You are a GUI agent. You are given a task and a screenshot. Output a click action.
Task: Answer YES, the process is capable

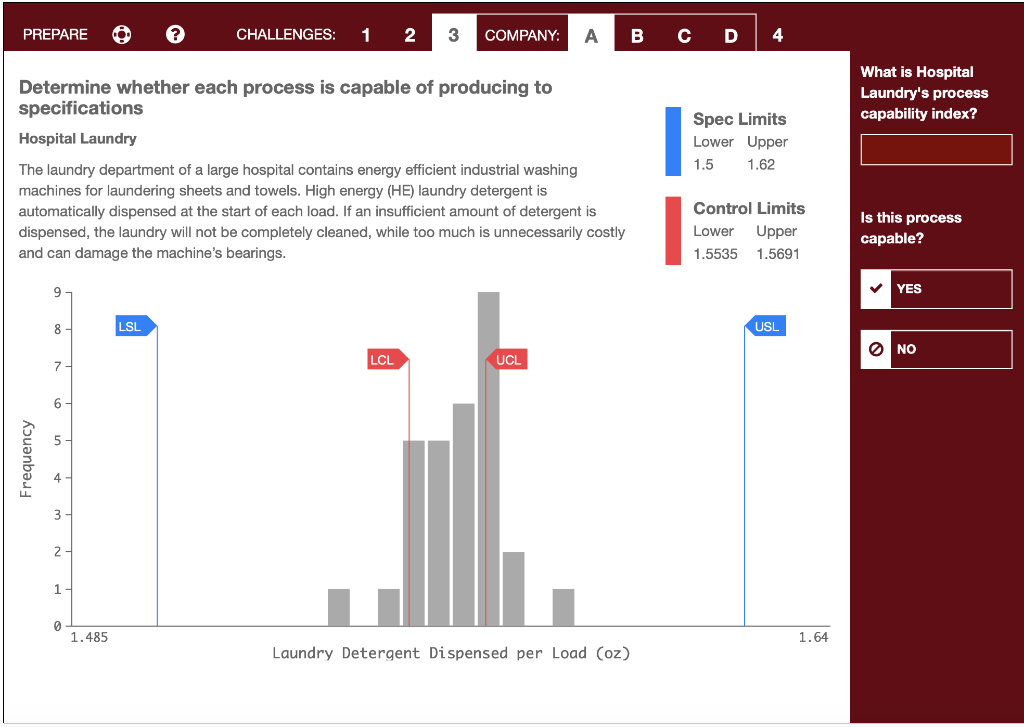[x=936, y=289]
